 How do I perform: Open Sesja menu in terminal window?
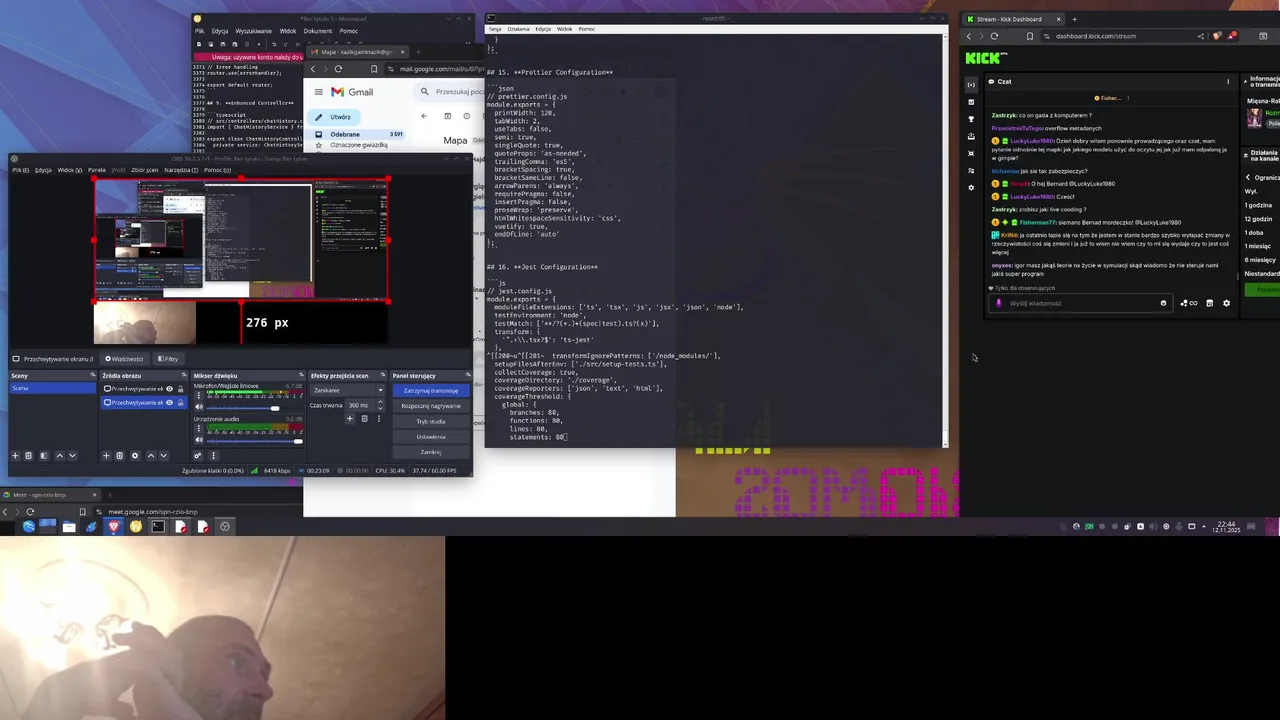click(x=494, y=29)
